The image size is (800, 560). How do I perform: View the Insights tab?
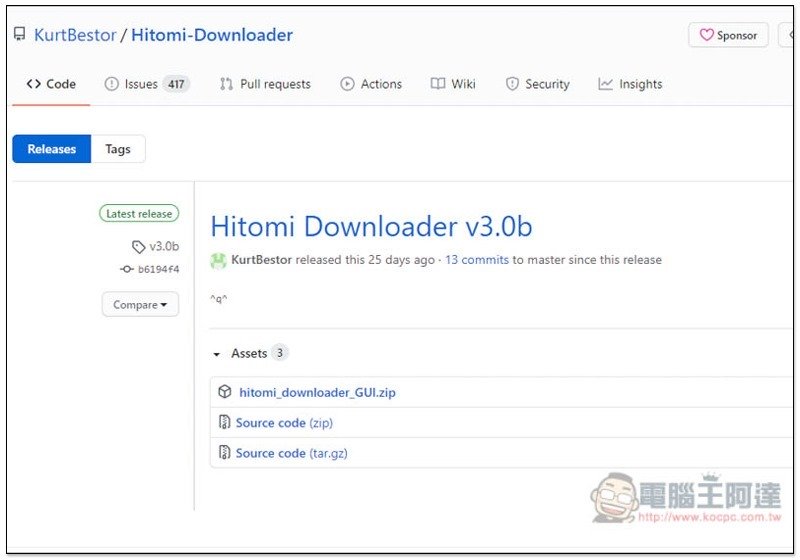tap(630, 84)
